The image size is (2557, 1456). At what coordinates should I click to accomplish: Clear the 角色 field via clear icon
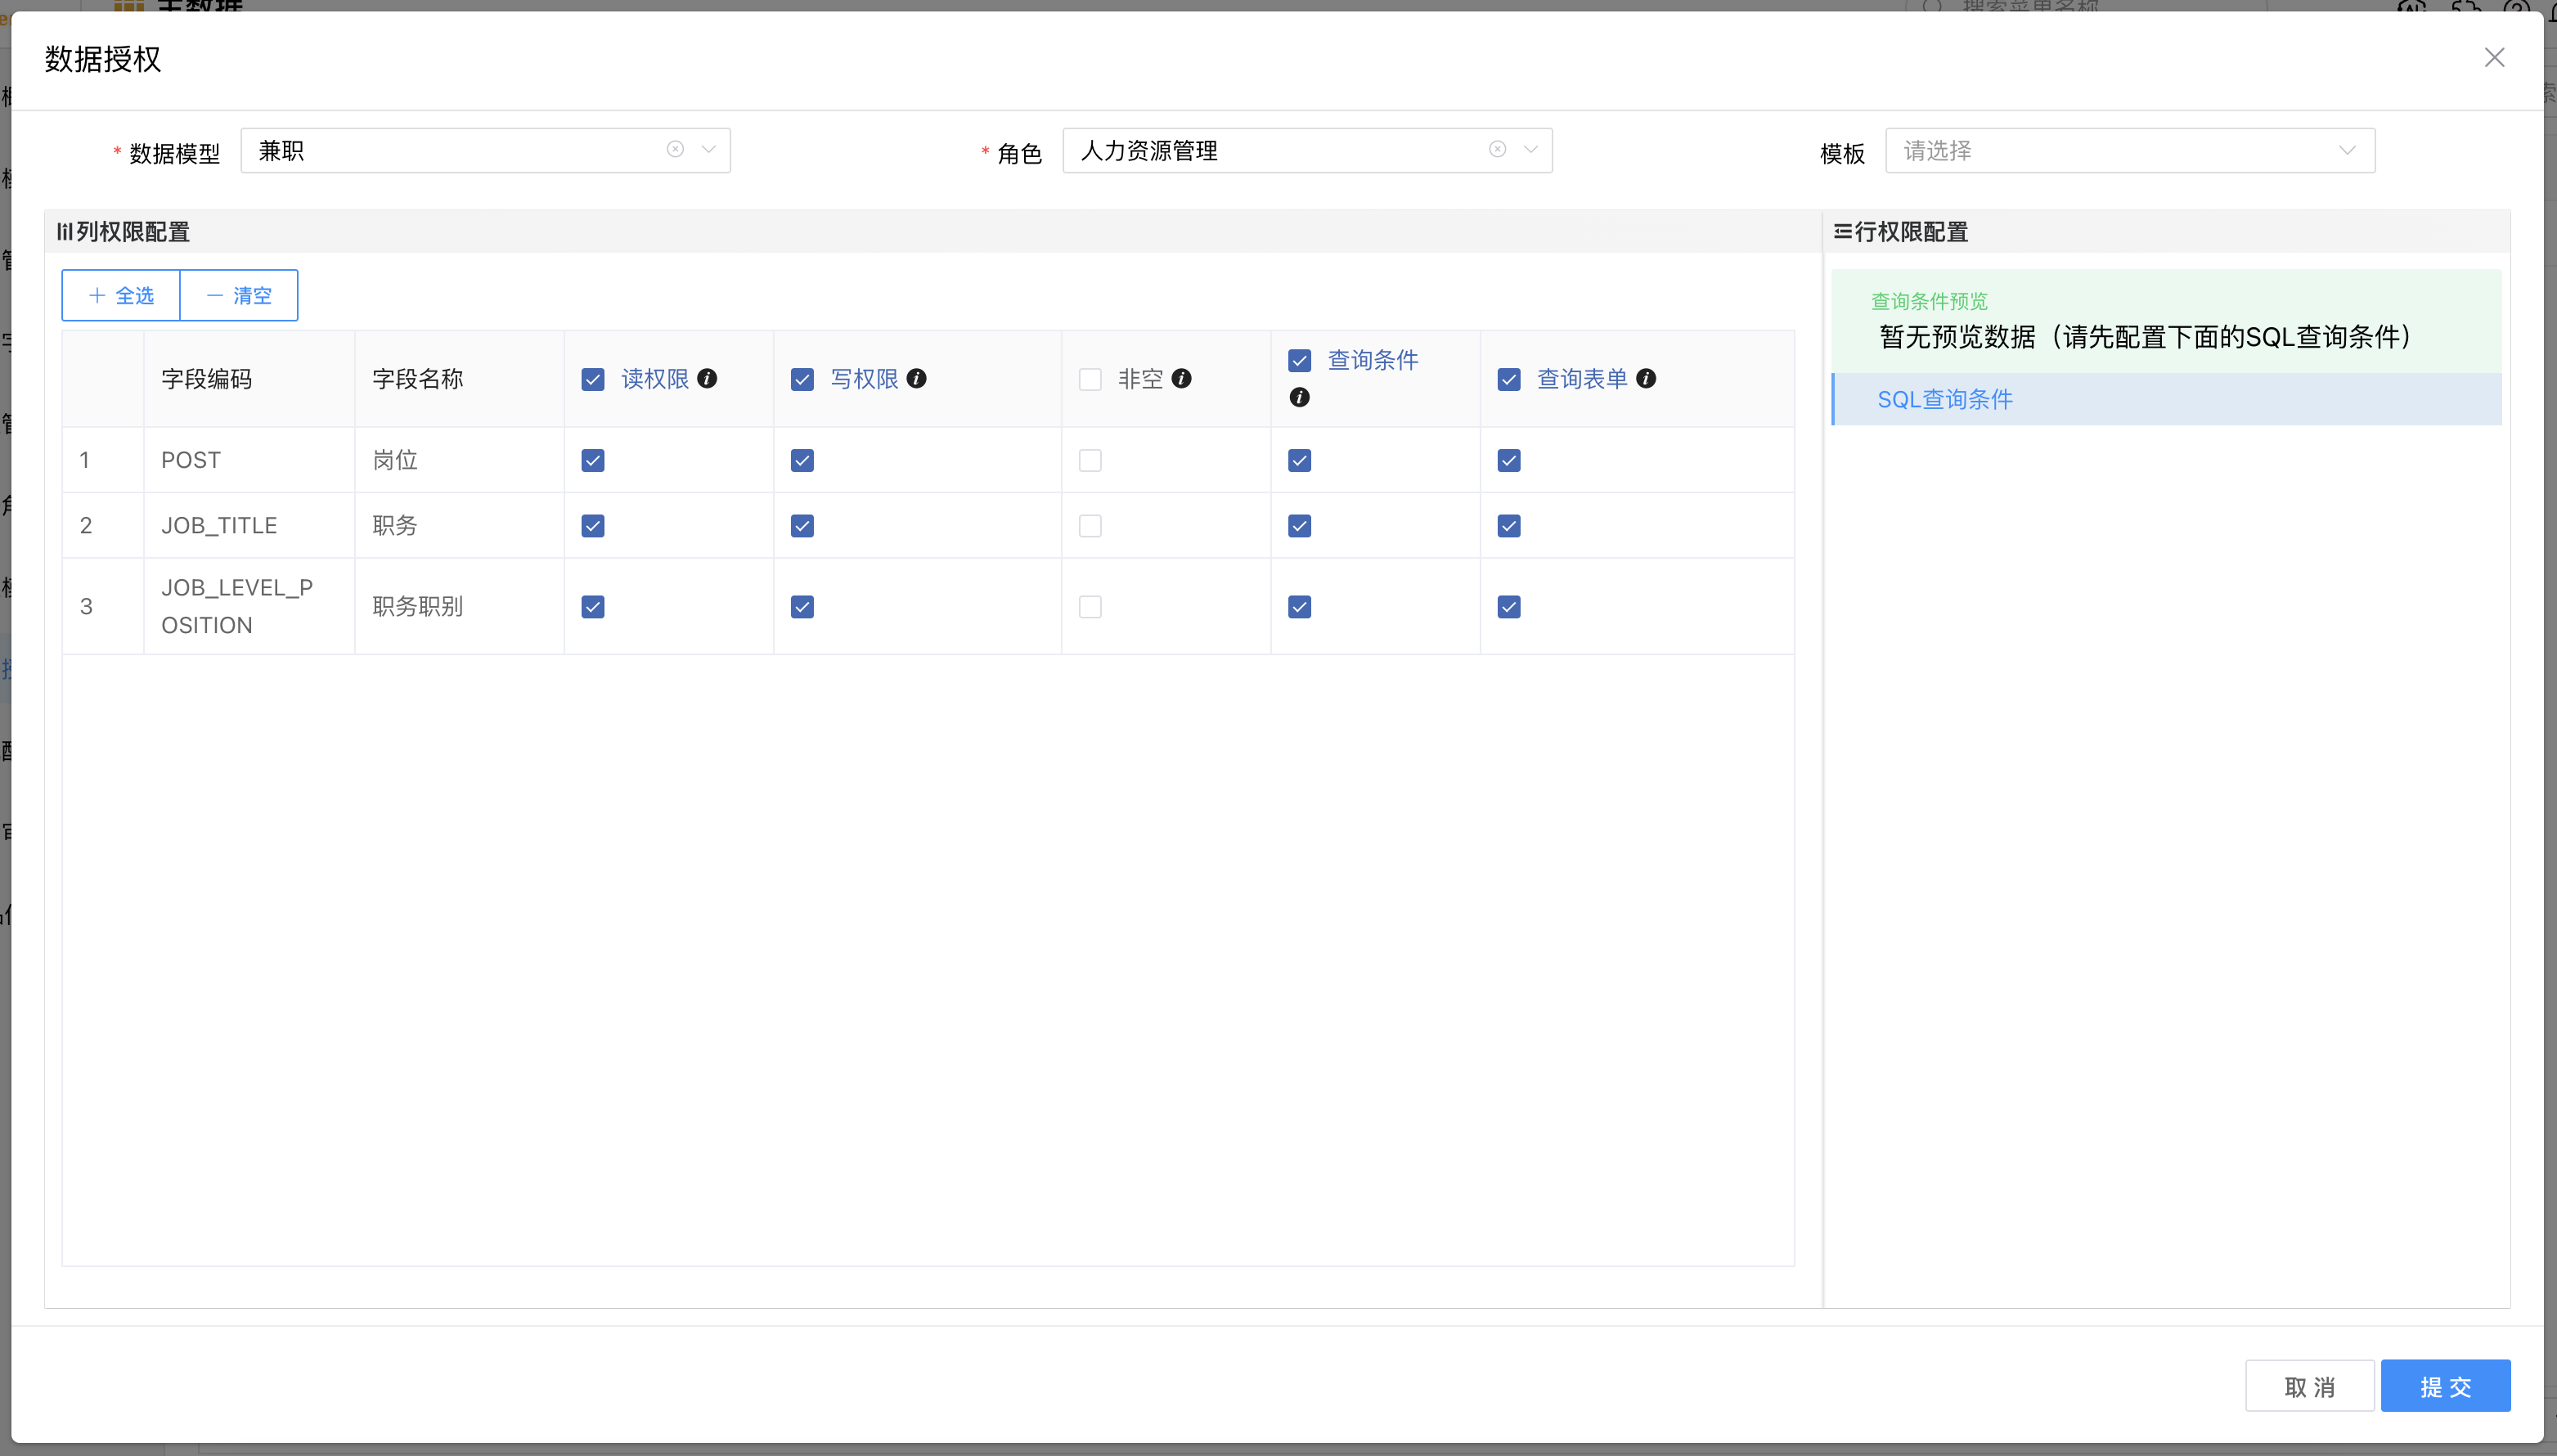click(1498, 149)
